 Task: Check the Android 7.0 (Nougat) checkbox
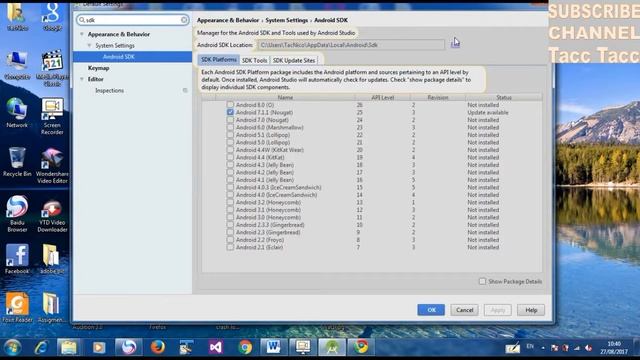pyautogui.click(x=230, y=120)
